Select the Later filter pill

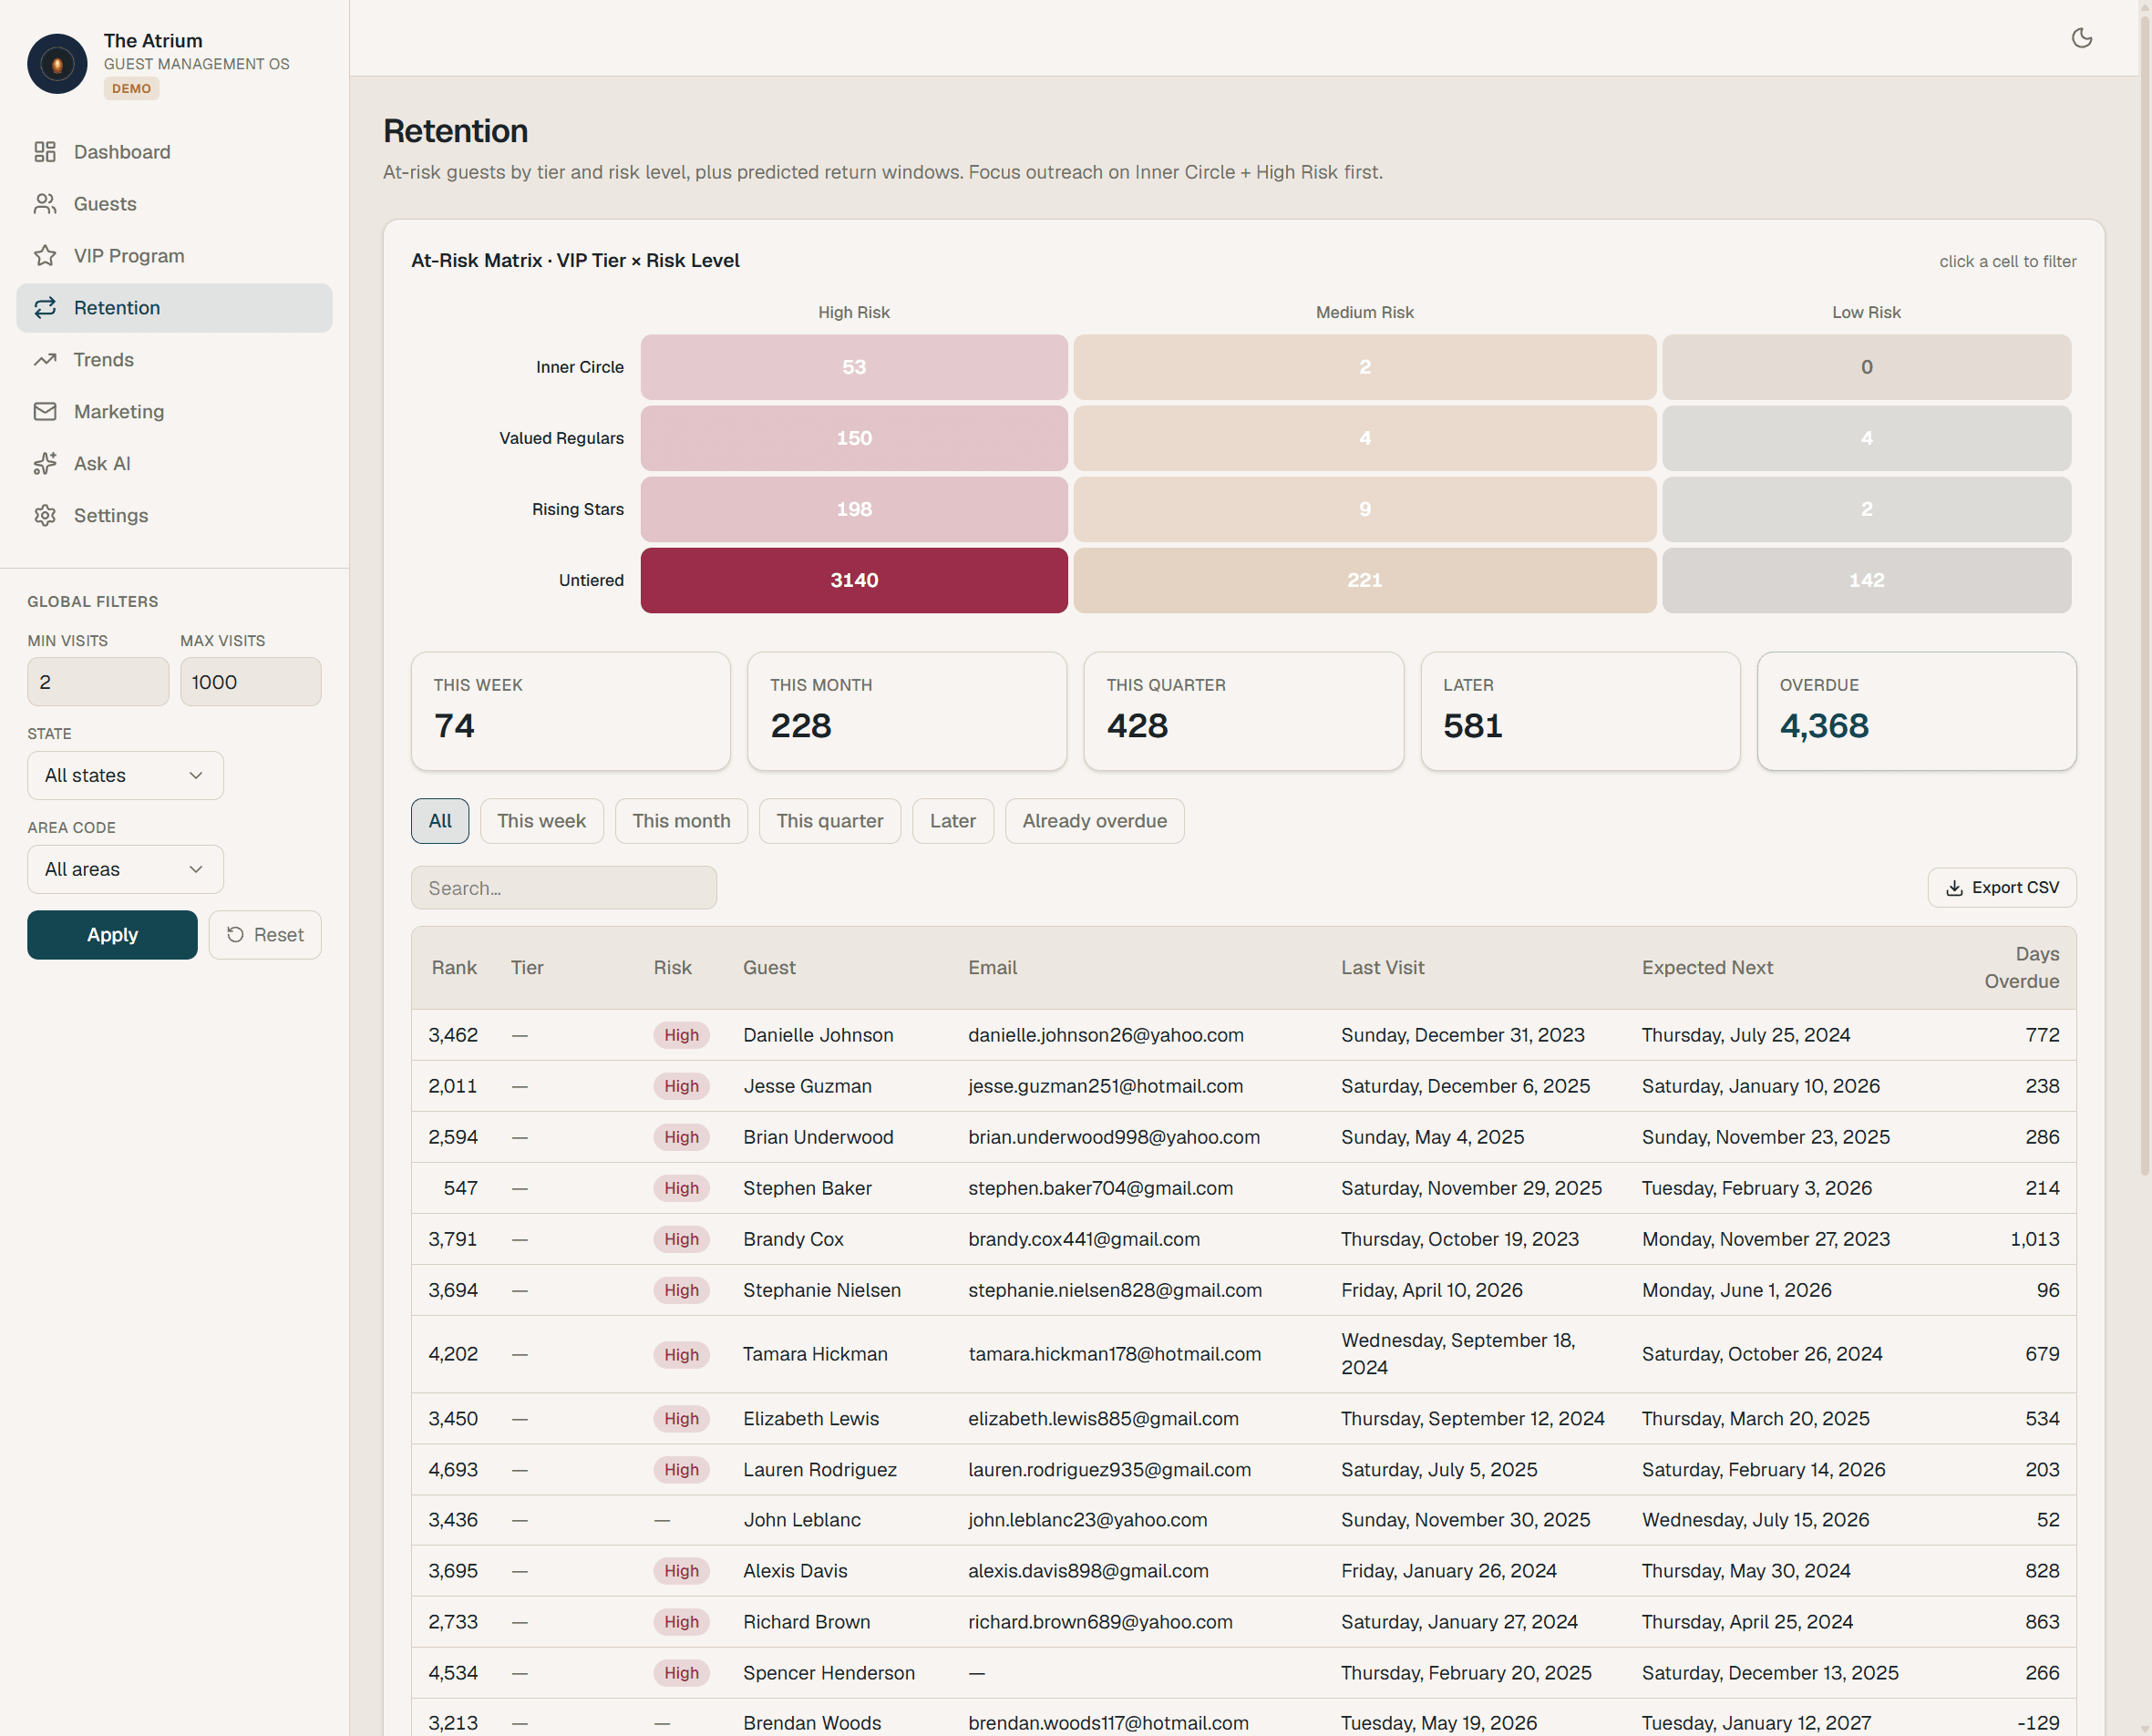pyautogui.click(x=953, y=821)
